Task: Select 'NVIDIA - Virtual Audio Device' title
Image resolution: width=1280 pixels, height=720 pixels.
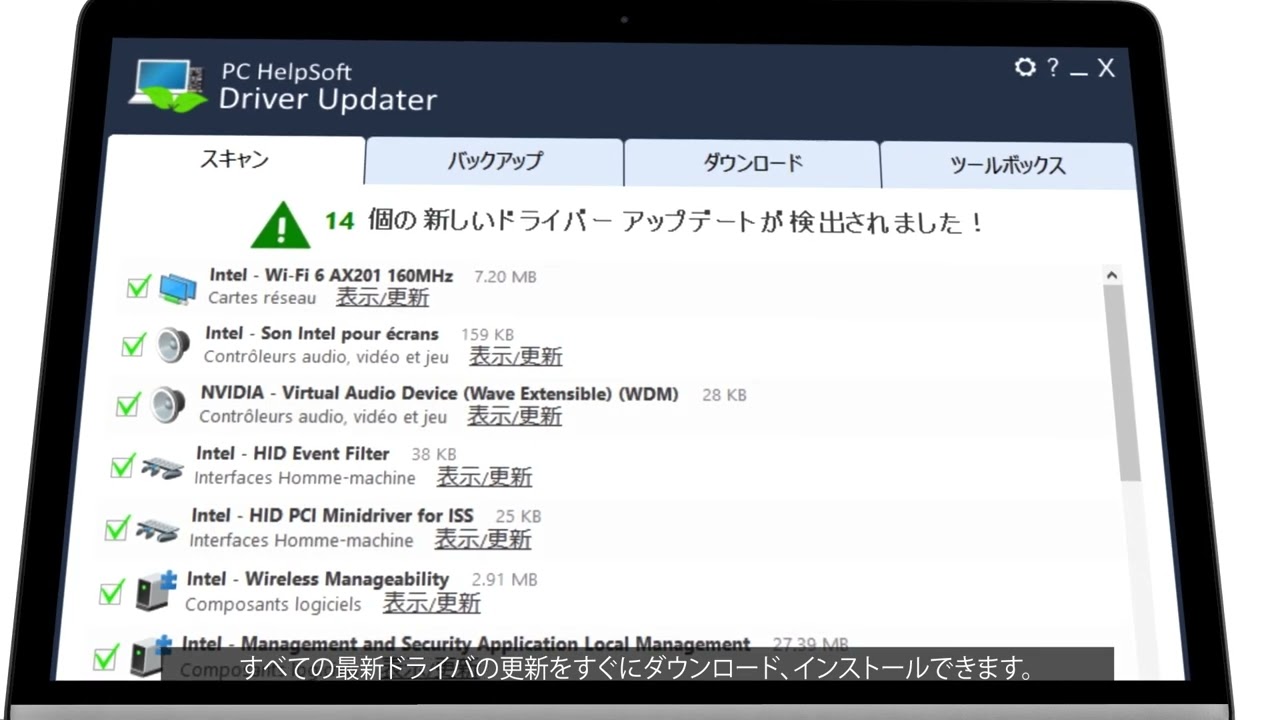Action: tap(440, 394)
